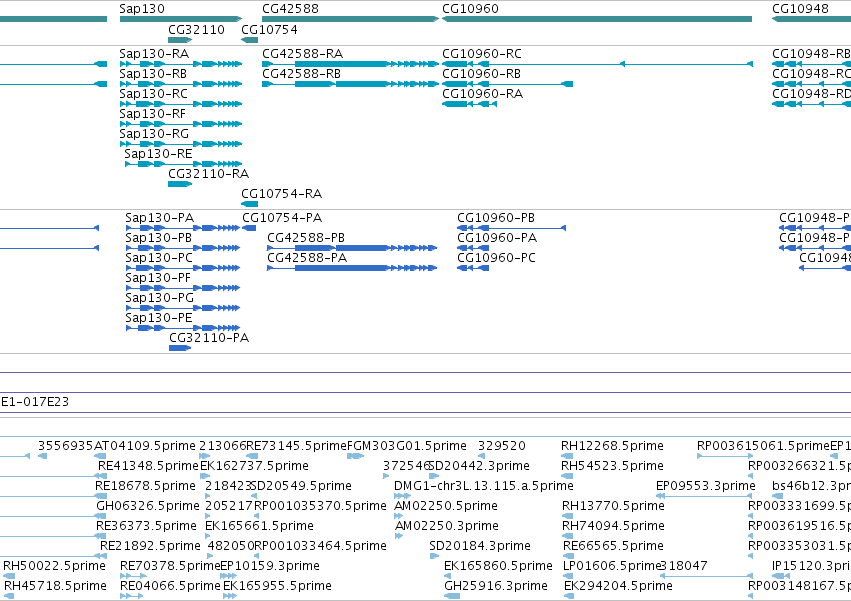
Task: Select the RH54523.5prime EST label
Action: point(612,466)
